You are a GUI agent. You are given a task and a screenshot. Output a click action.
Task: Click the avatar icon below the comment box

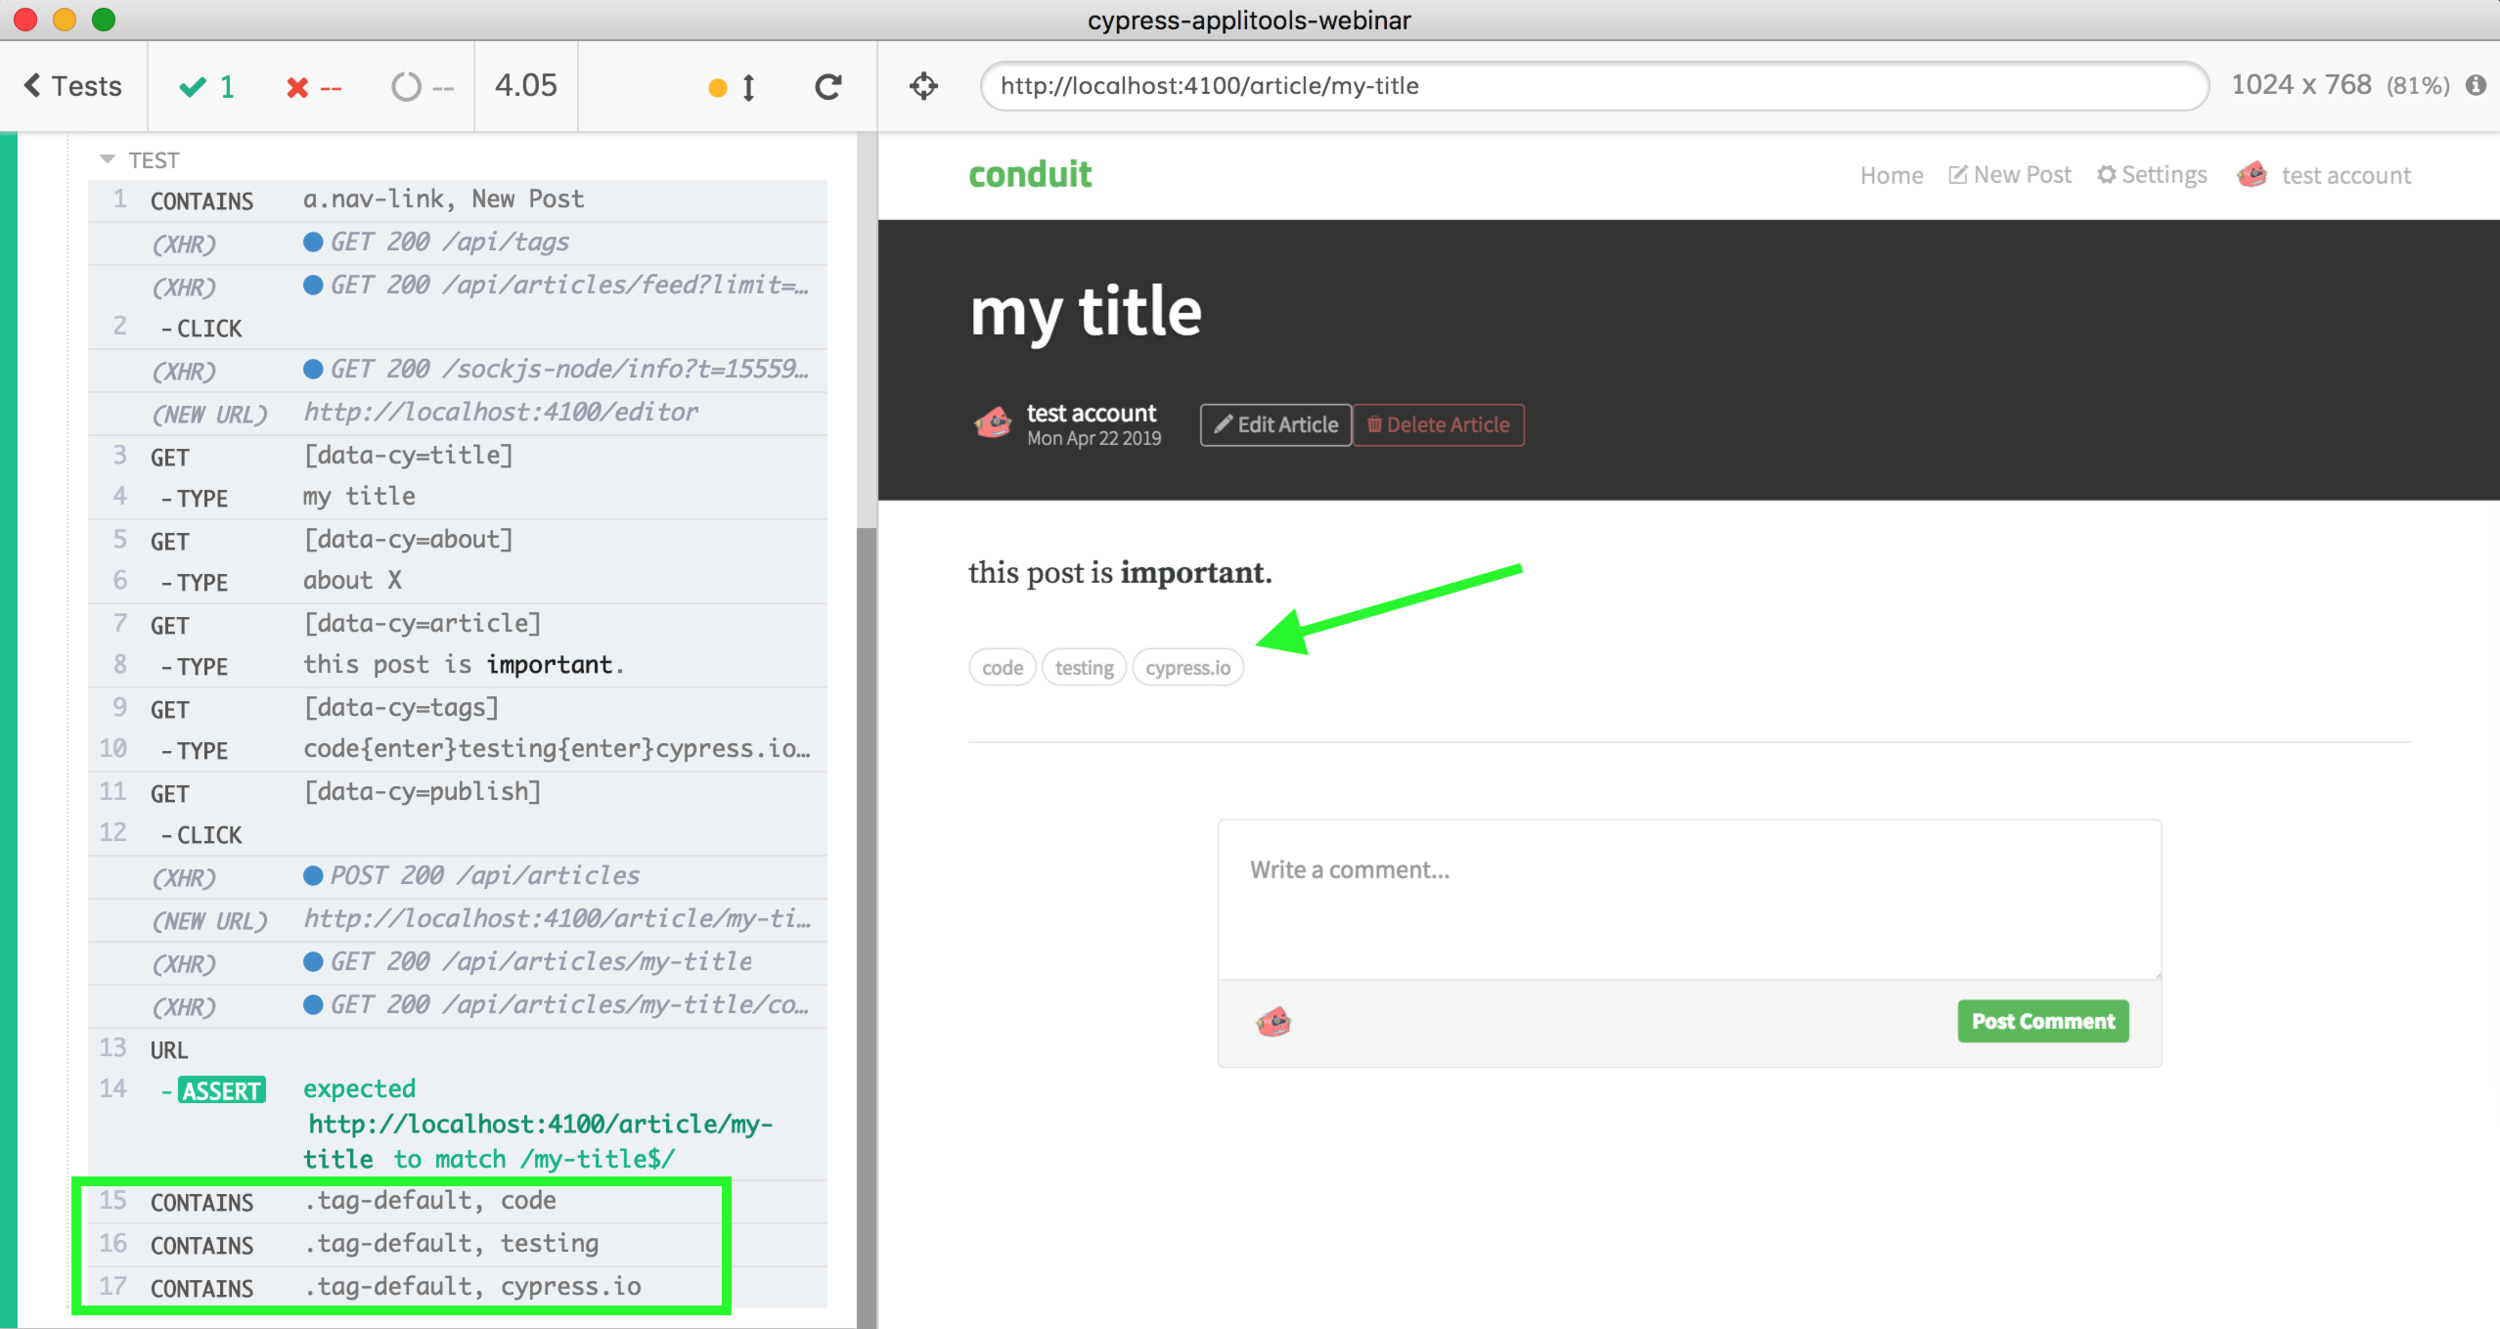1273,1022
